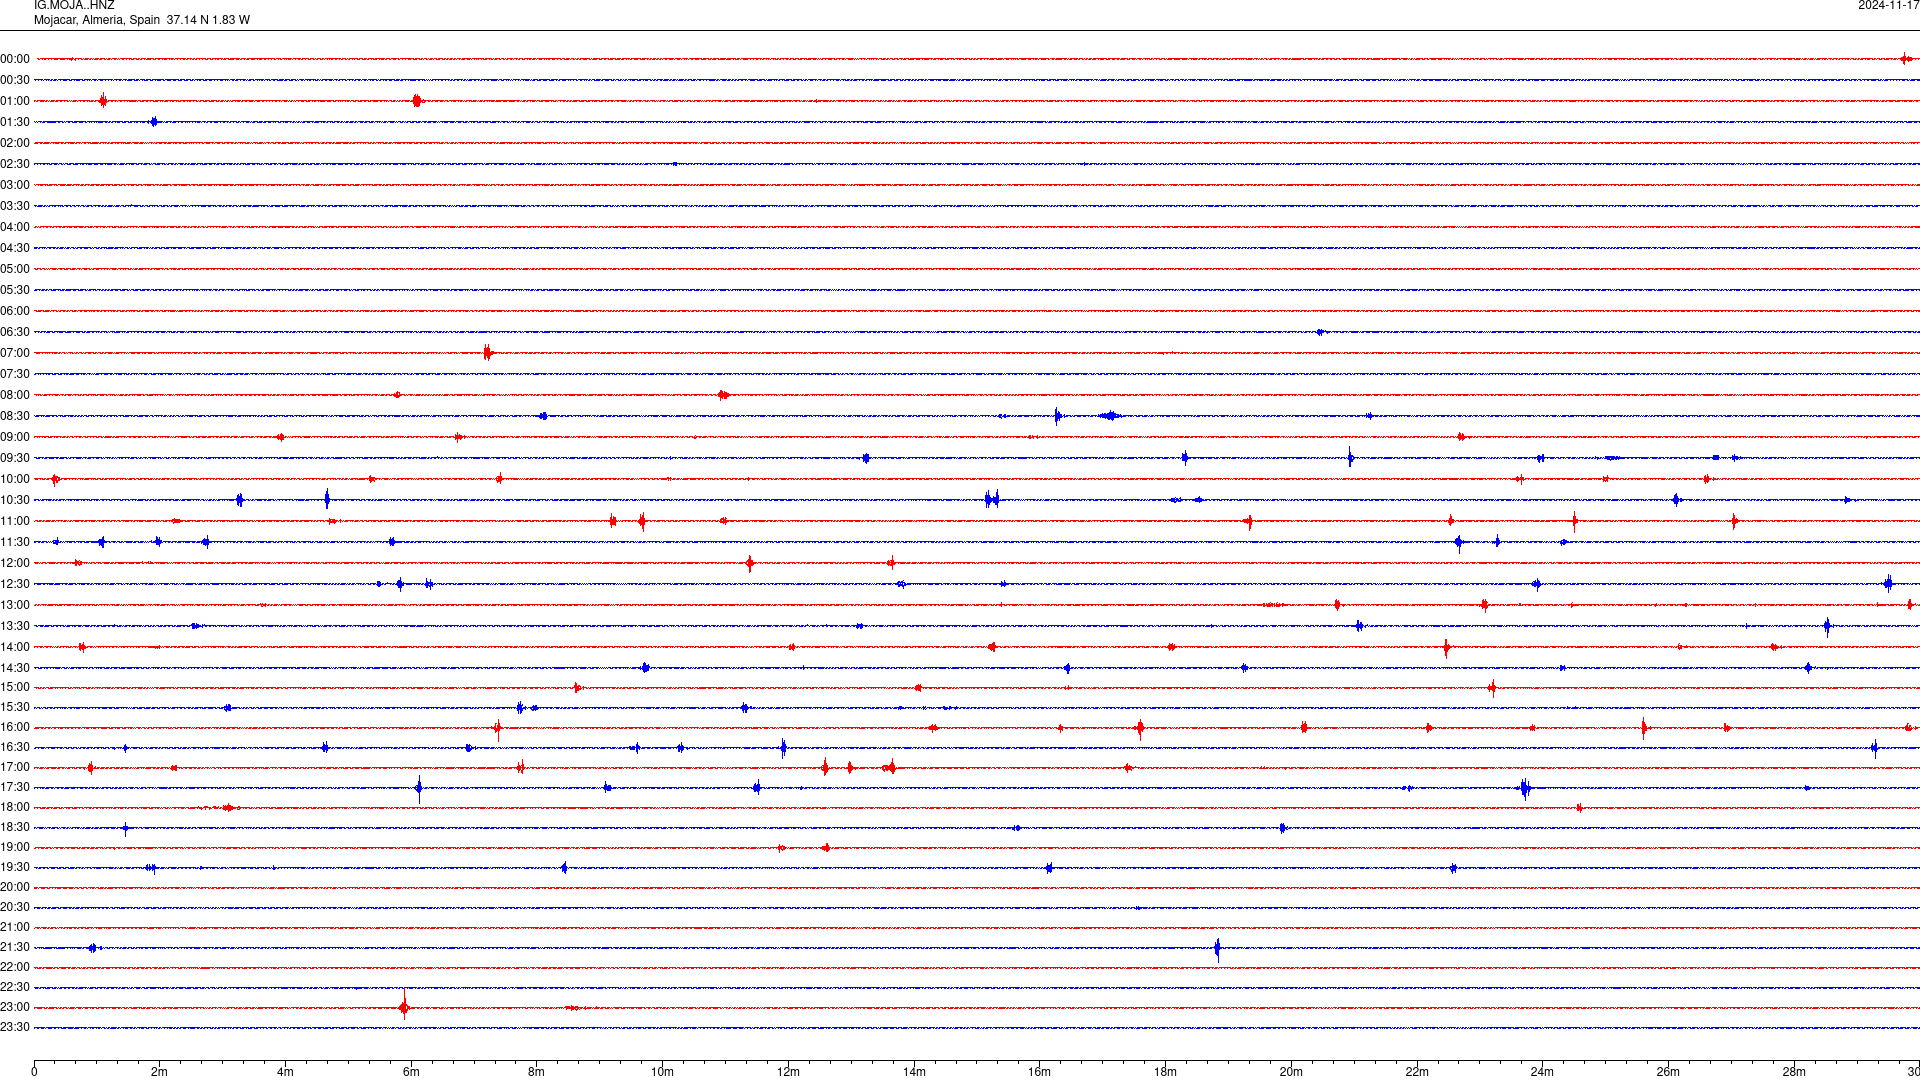Select the 13:00 time row label

click(x=15, y=605)
